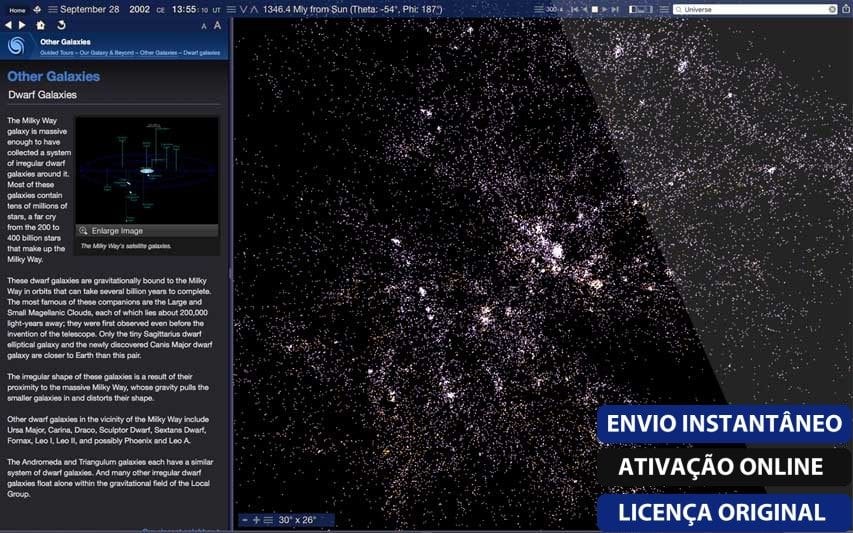Viewport: 853px width, 533px height.
Task: Step time backward one step
Action: [x=574, y=9]
